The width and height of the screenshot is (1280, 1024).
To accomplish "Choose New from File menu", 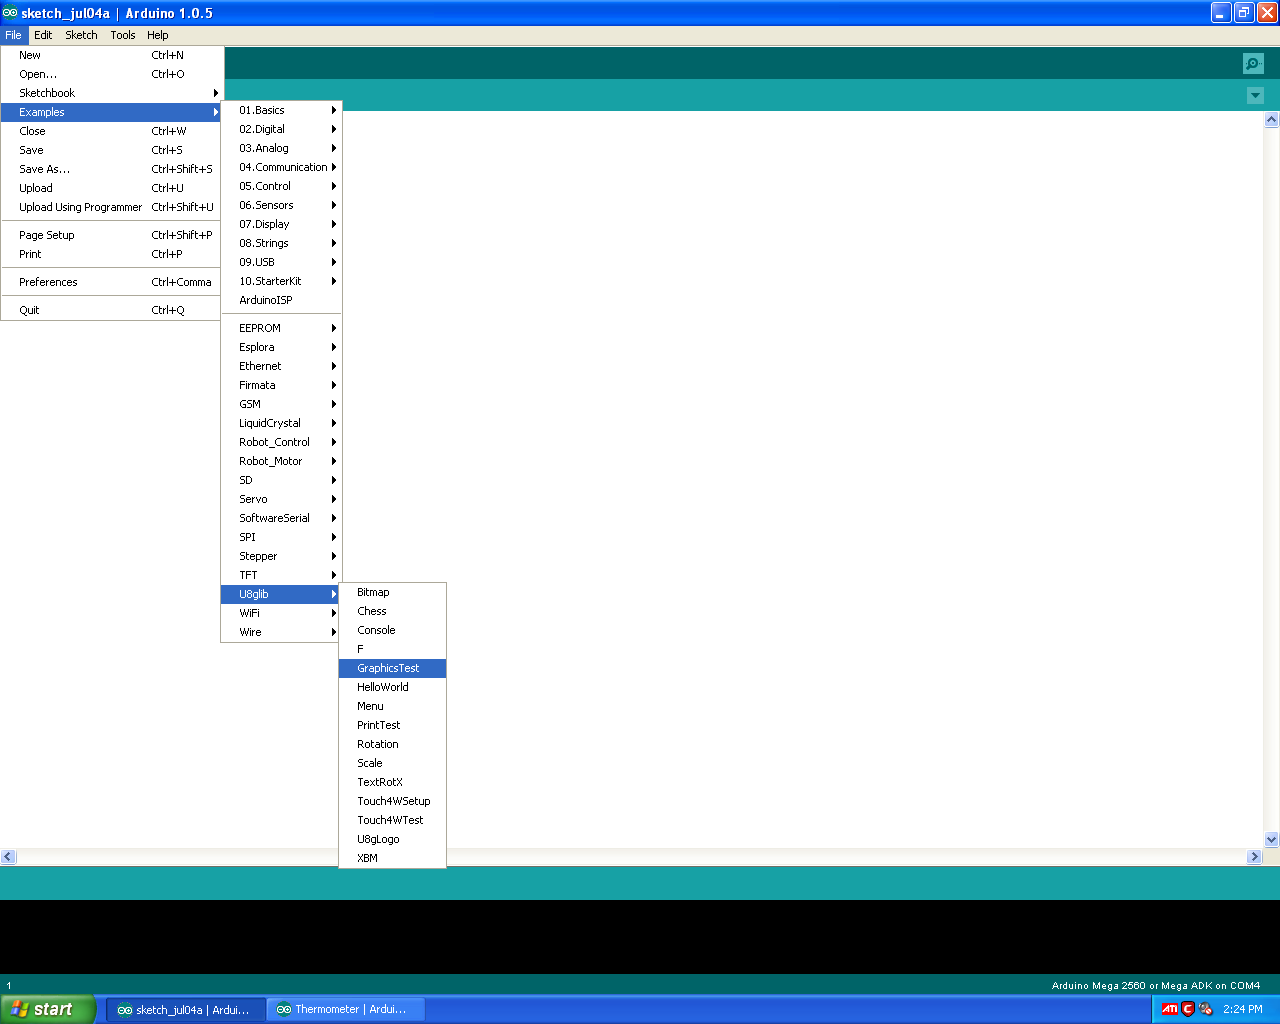I will click(112, 55).
